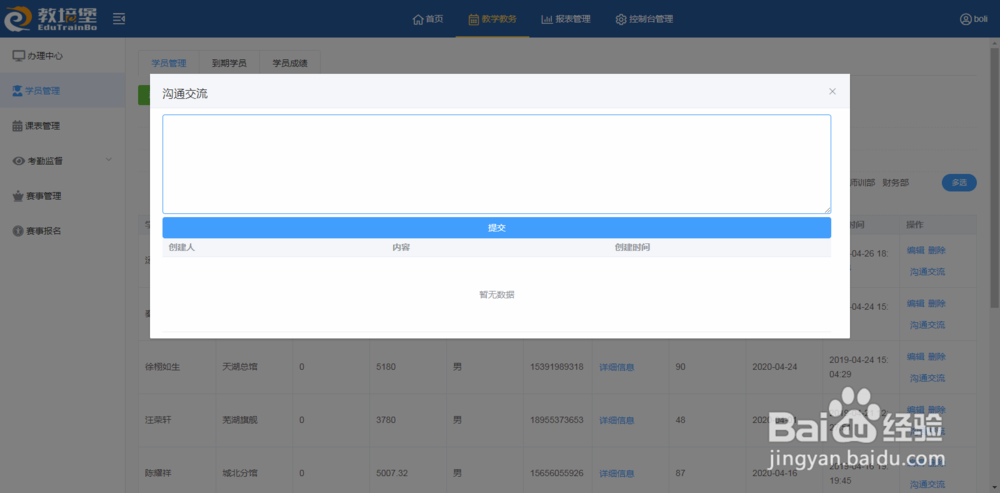Open 详细信息 for 徐栩如生
This screenshot has width=1000, height=493.
click(617, 367)
